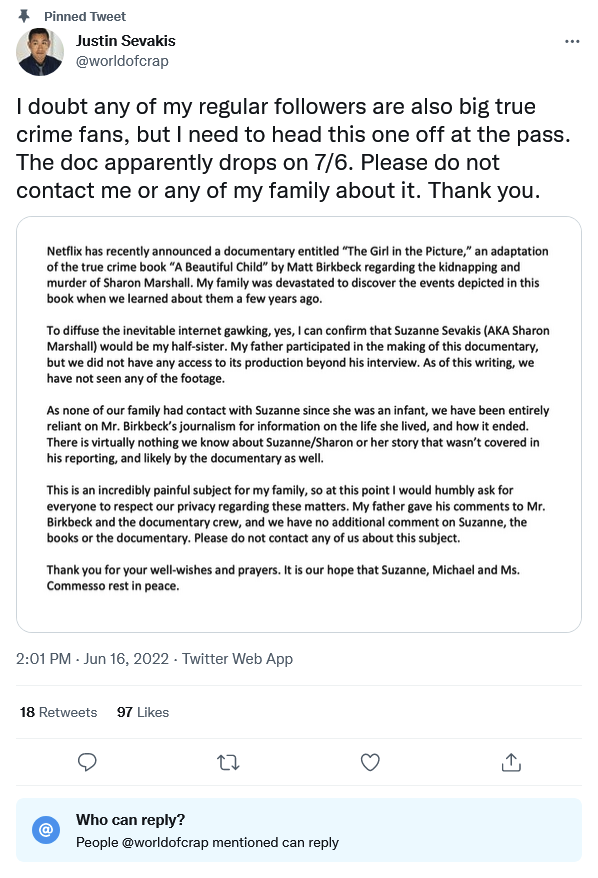The height and width of the screenshot is (878, 598).
Task: View the 97 Likes list
Action: (143, 712)
